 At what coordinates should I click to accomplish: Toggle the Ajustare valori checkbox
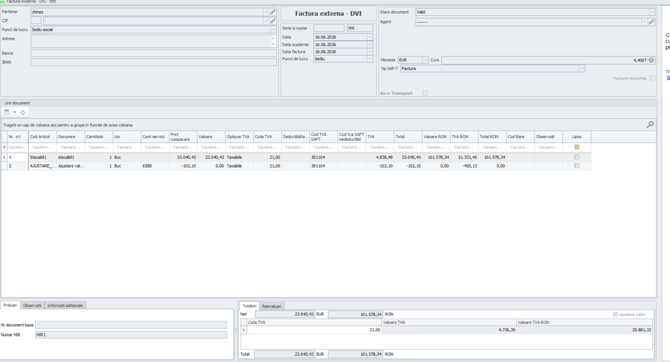point(615,314)
